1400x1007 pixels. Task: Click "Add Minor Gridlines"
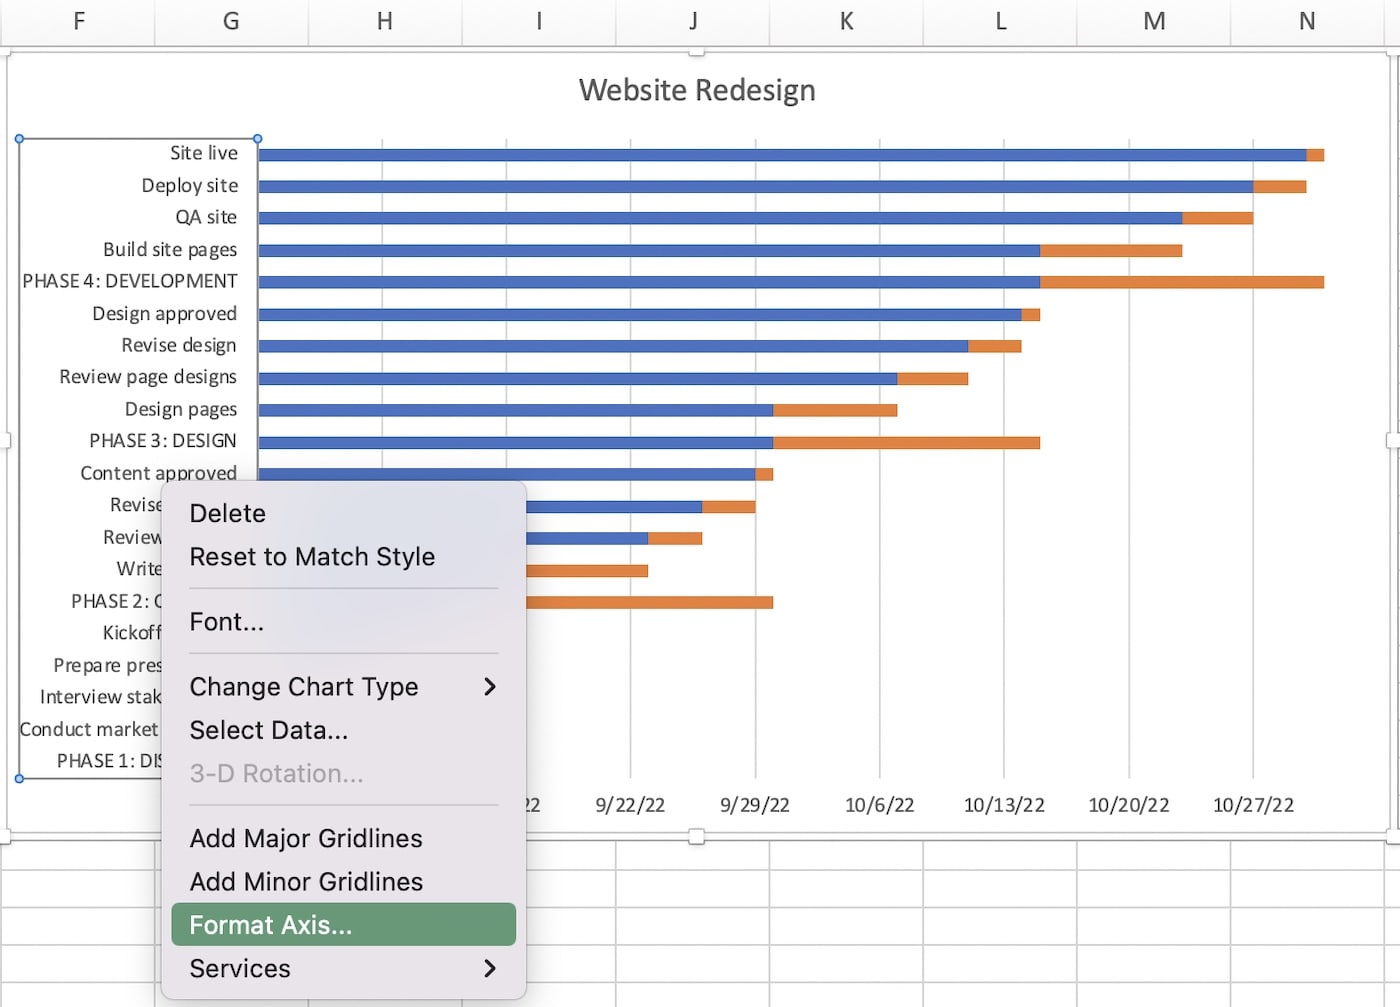pyautogui.click(x=305, y=881)
